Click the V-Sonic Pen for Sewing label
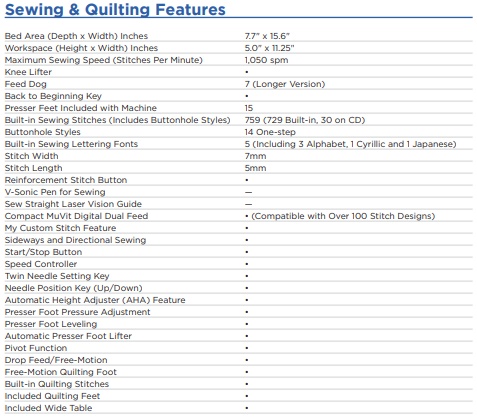Image resolution: width=477 pixels, height=420 pixels. [x=55, y=192]
